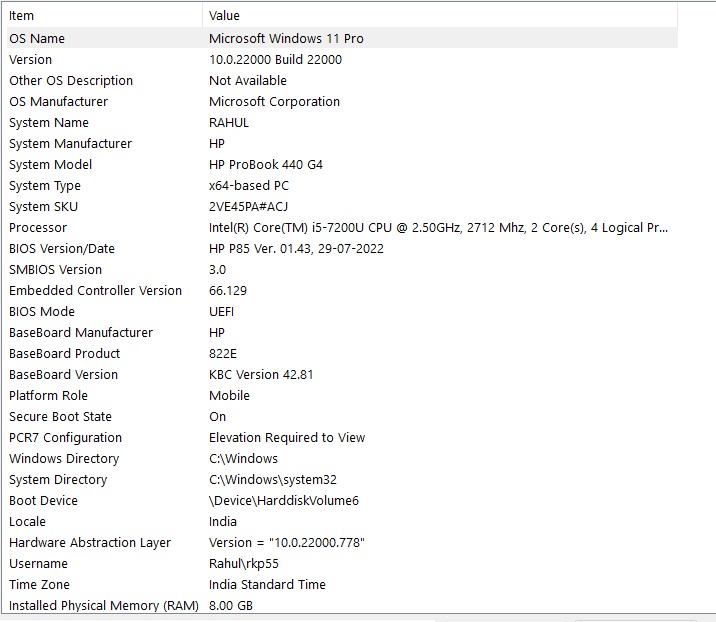Select the System Directory row

click(342, 480)
